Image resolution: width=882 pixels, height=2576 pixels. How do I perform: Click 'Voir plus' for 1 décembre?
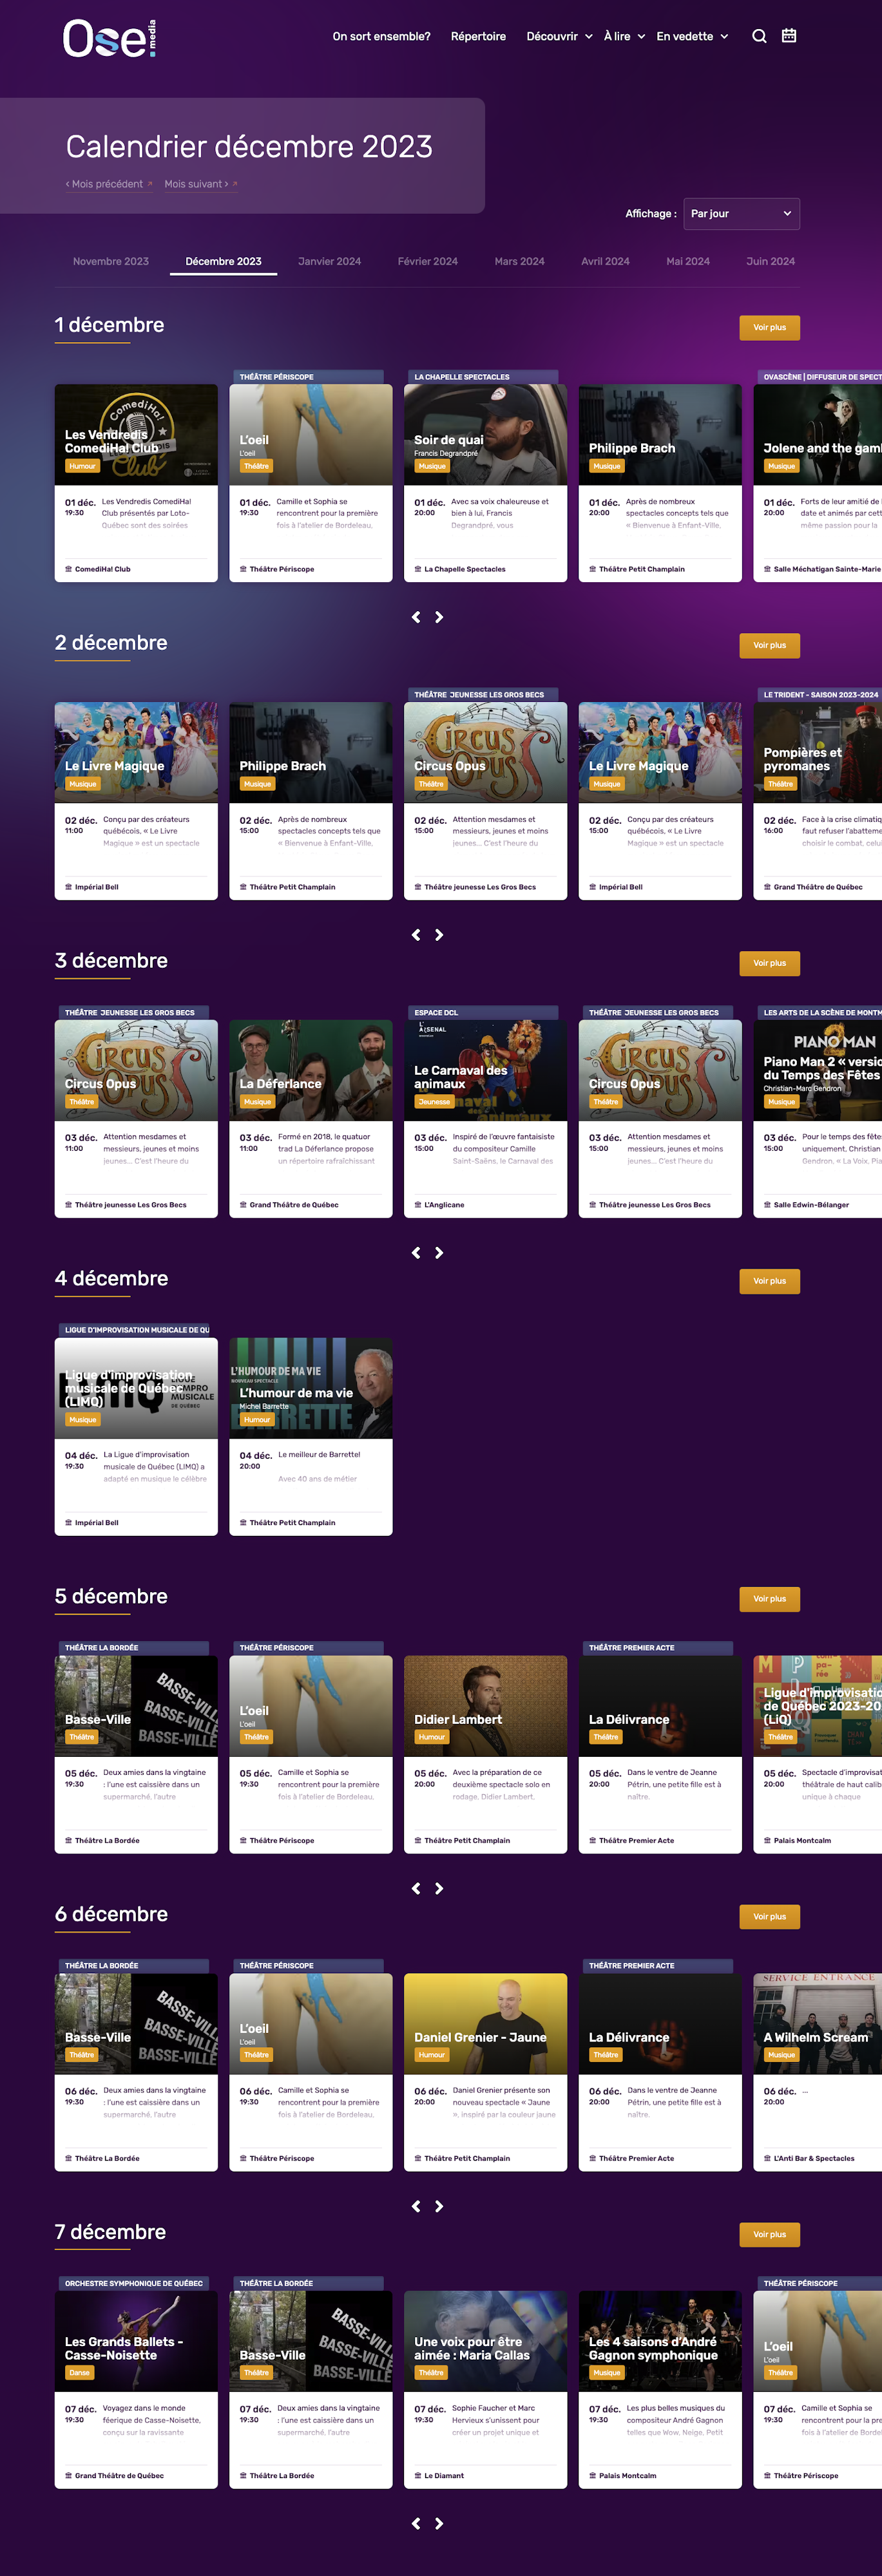769,328
